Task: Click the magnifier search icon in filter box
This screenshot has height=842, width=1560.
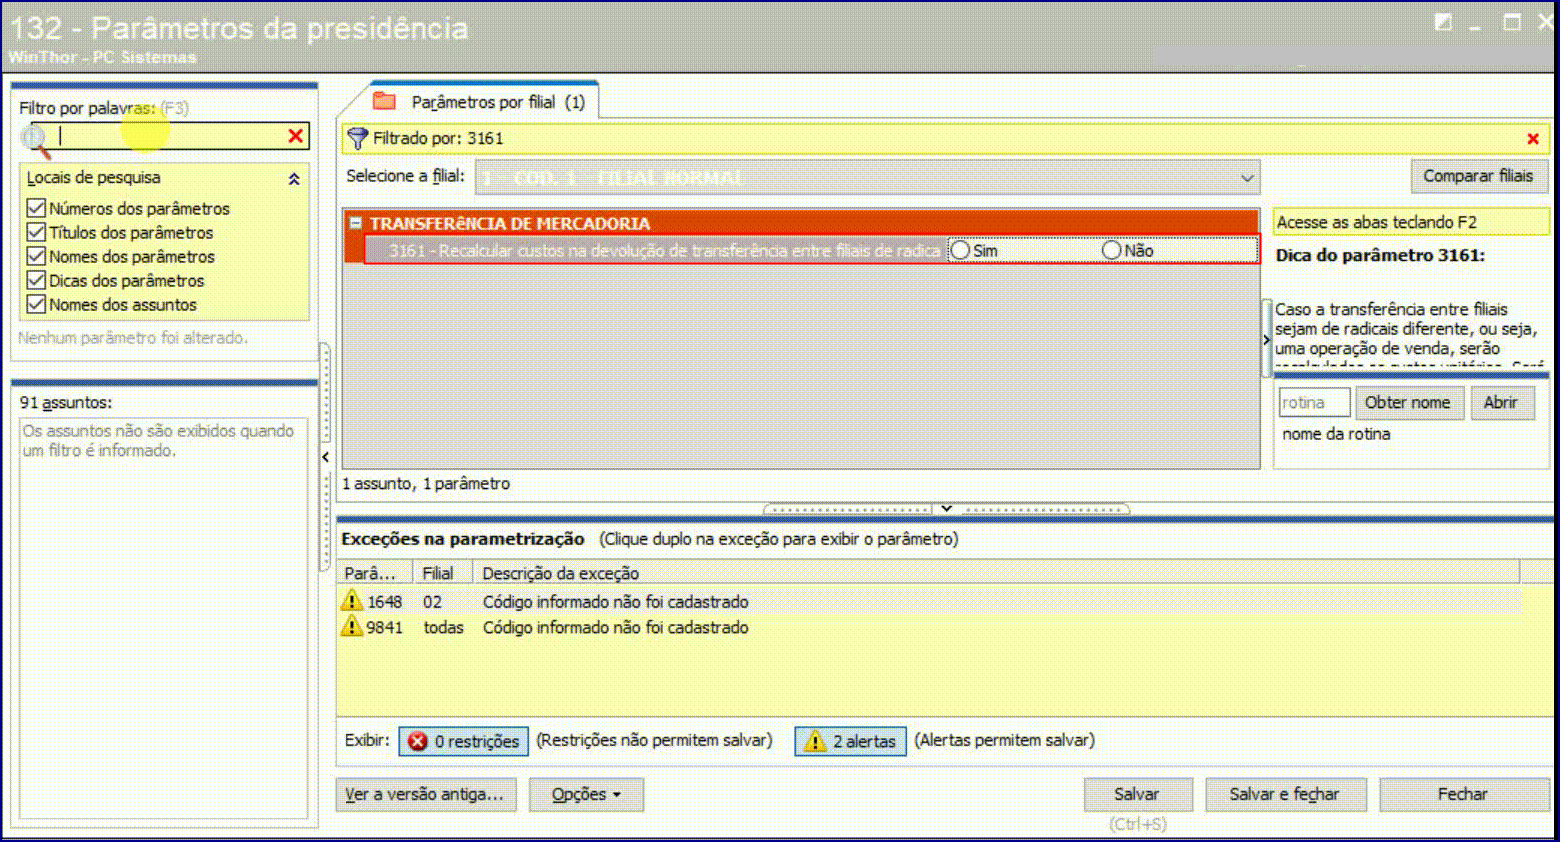Action: [x=36, y=139]
